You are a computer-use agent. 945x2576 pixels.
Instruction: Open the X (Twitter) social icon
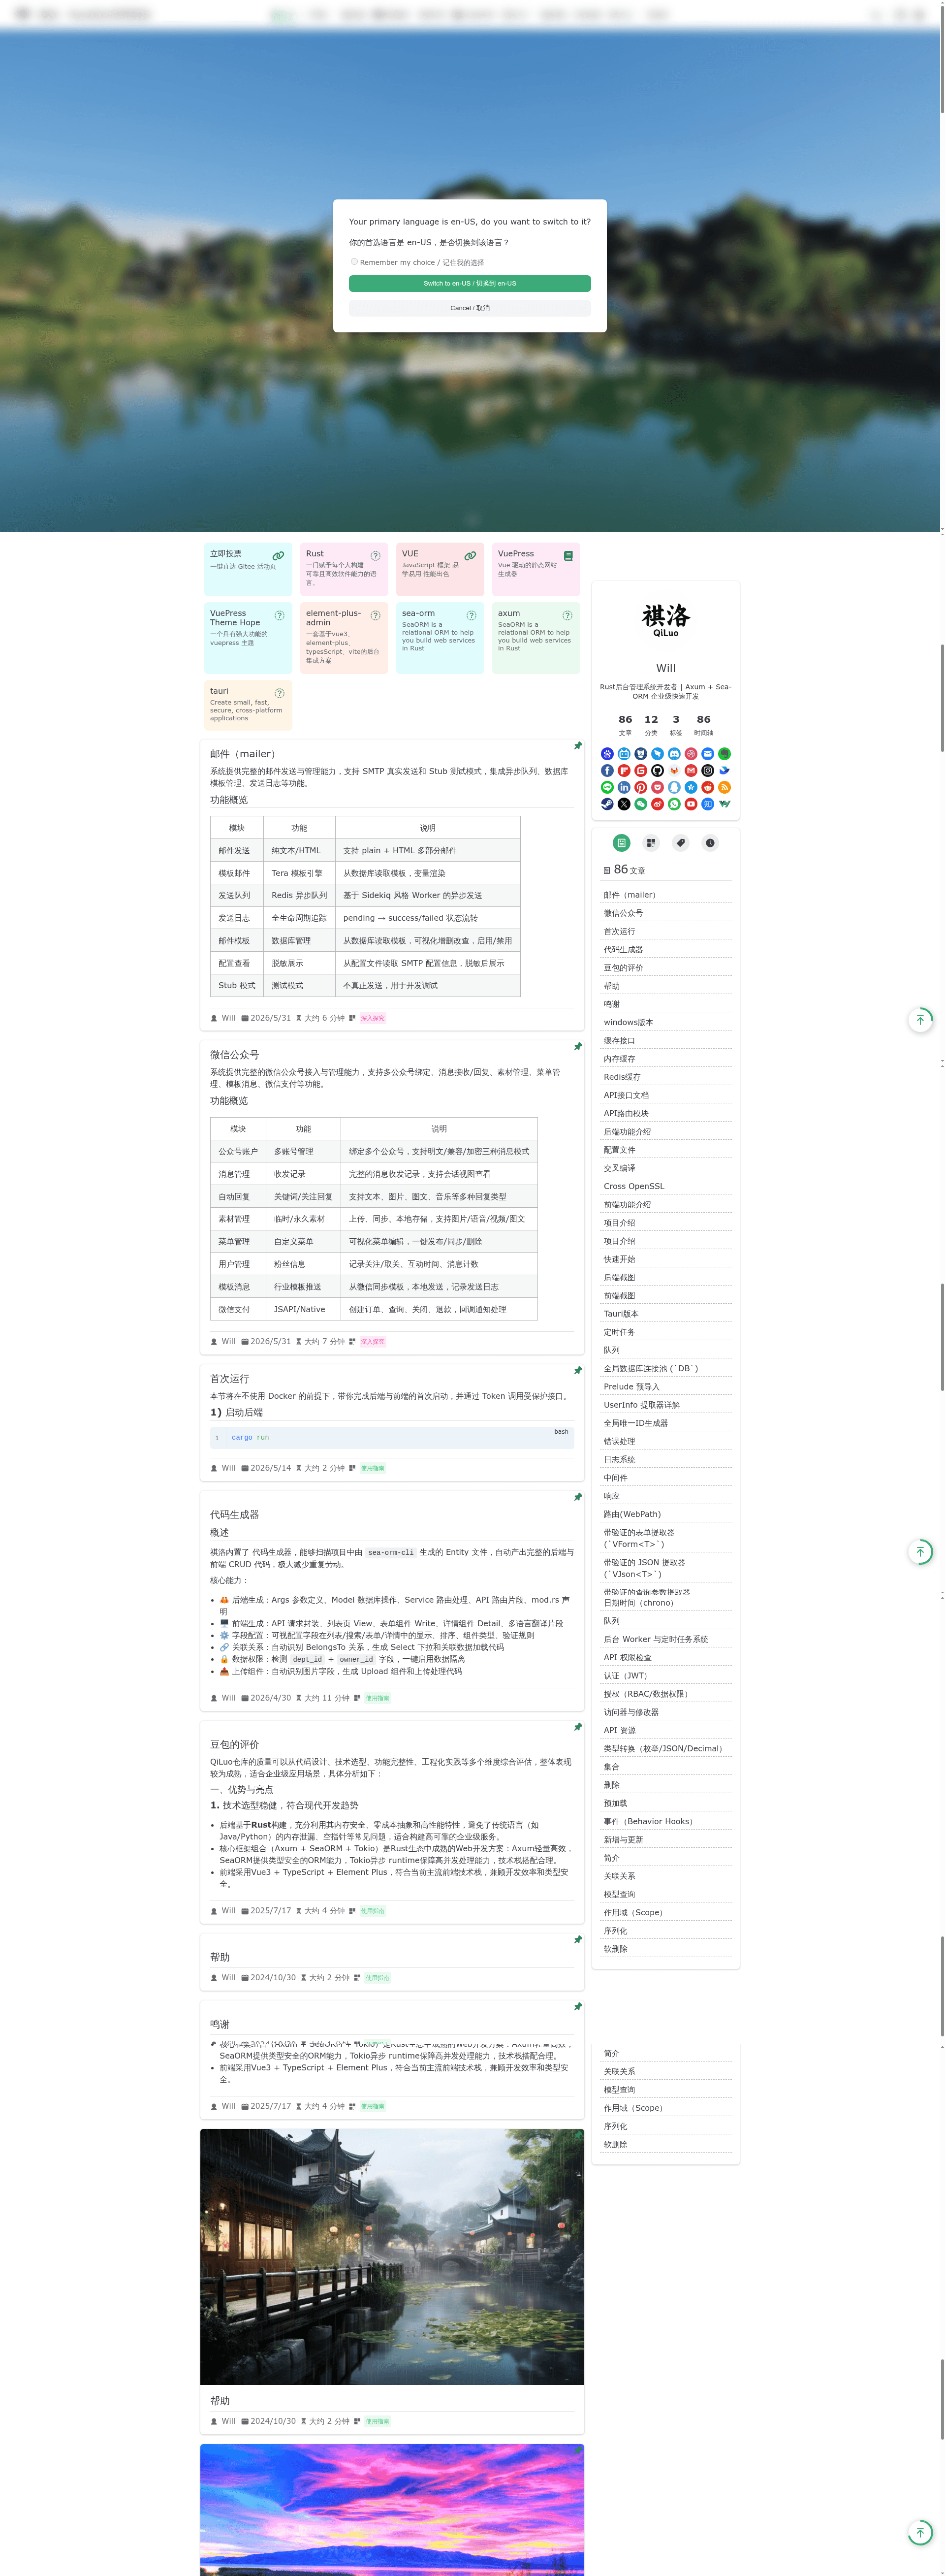[624, 804]
